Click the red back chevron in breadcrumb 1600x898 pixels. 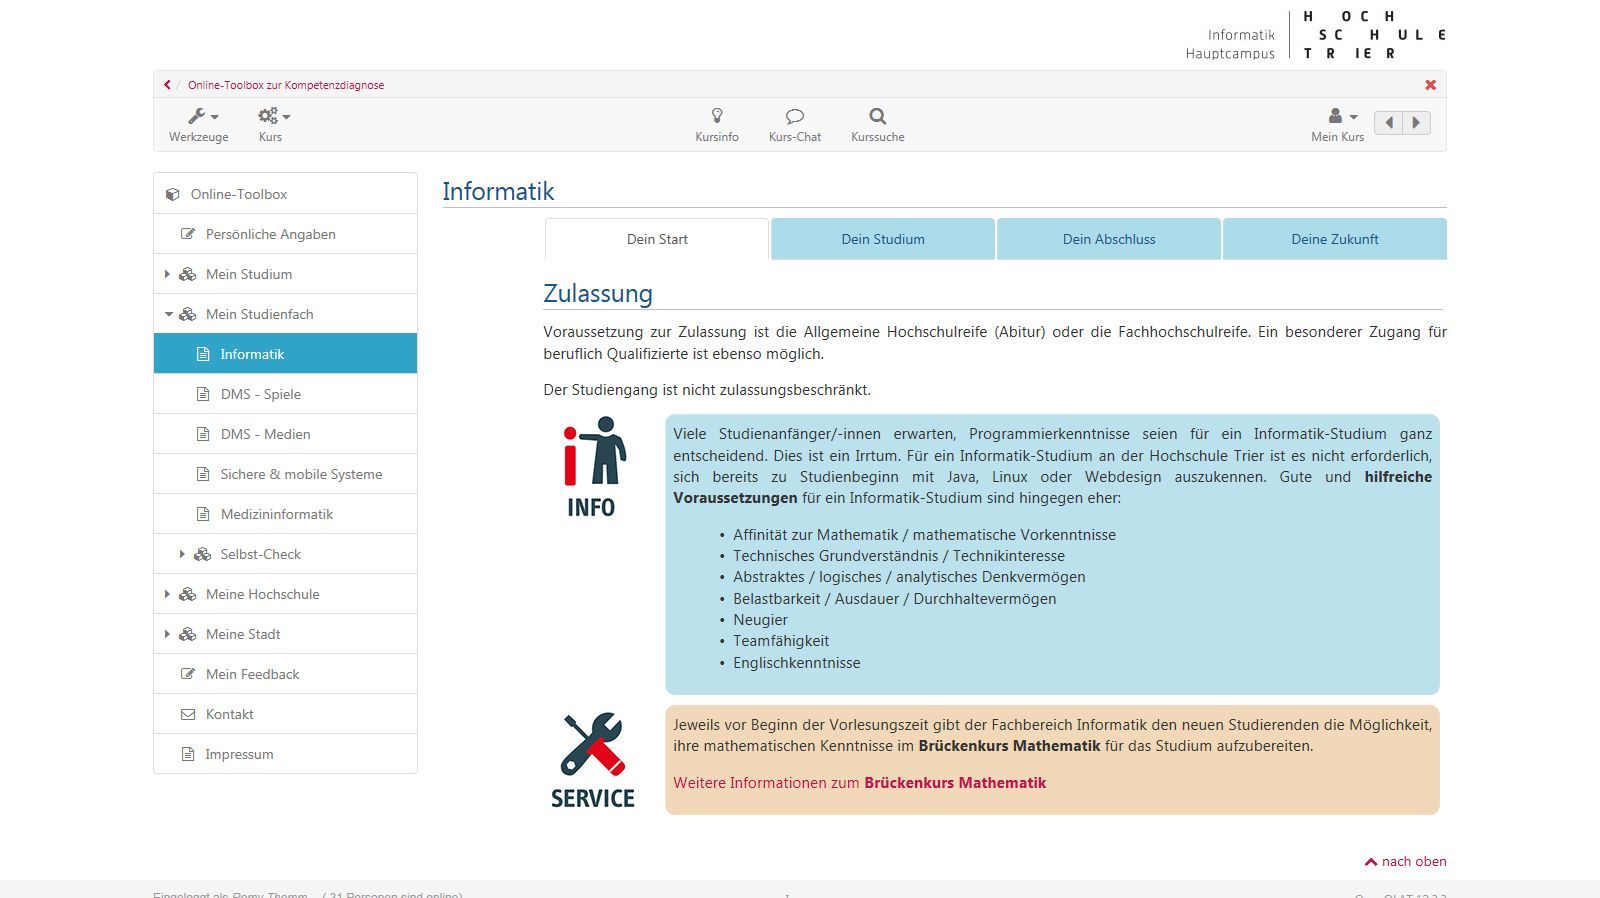(167, 85)
